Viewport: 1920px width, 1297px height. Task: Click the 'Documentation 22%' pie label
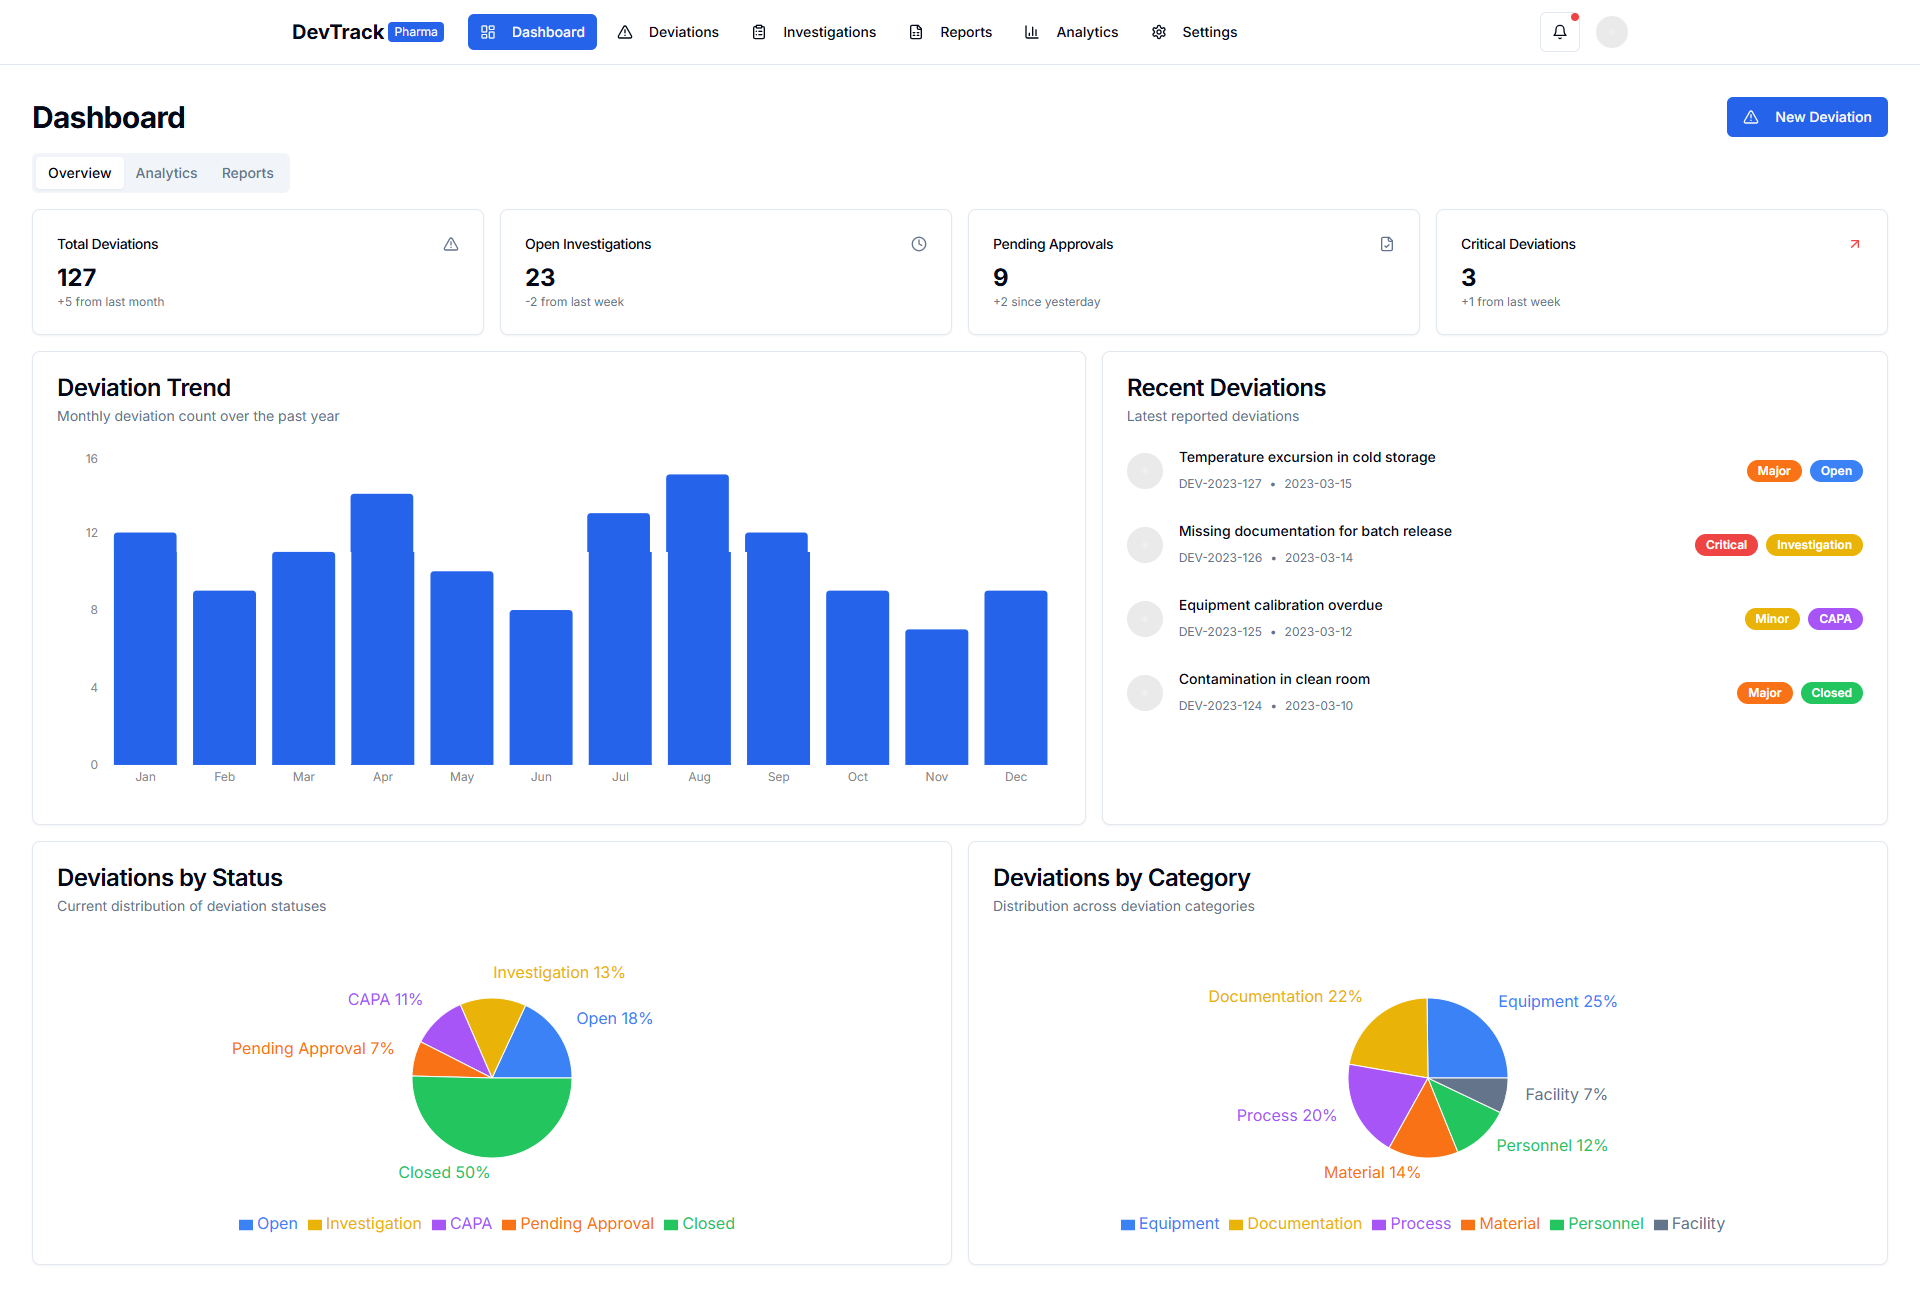pos(1285,997)
